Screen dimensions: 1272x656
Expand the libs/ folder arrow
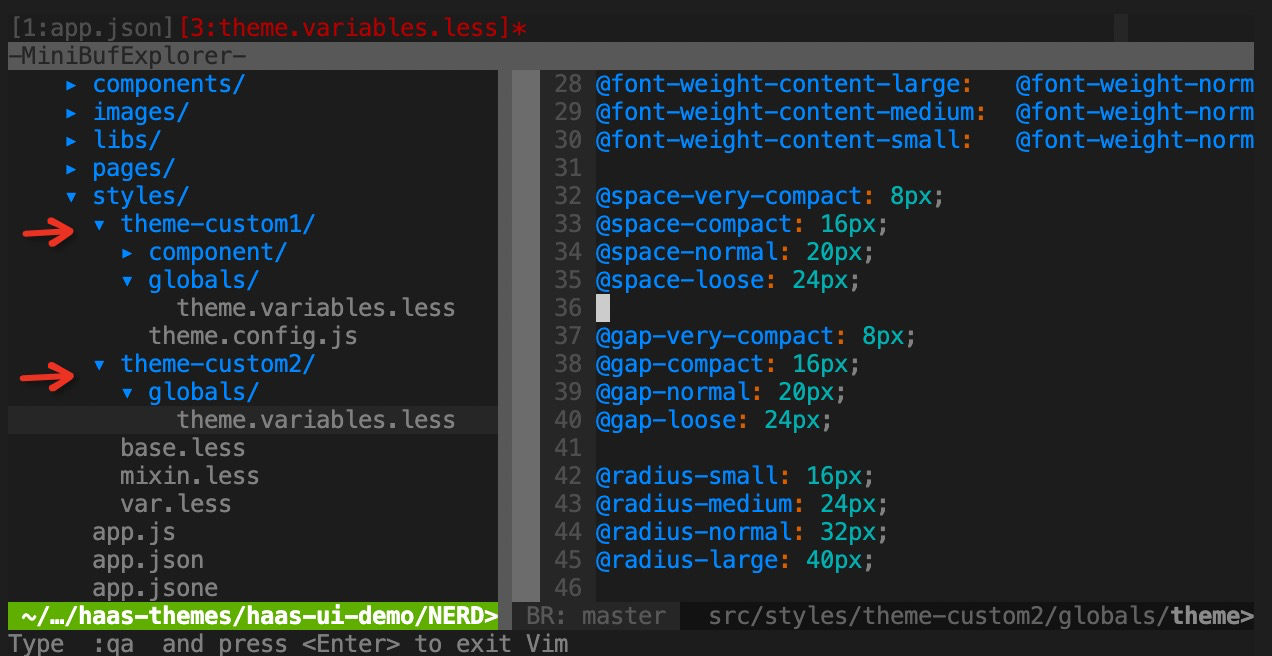point(71,141)
